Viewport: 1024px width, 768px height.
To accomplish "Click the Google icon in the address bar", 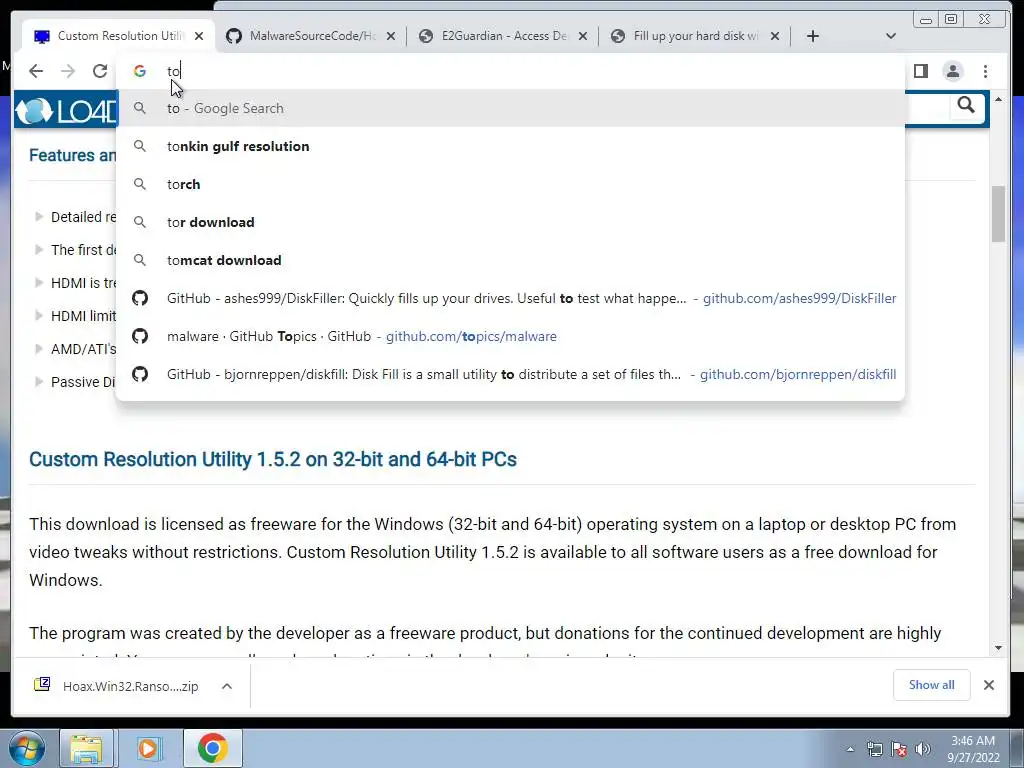I will 140,71.
